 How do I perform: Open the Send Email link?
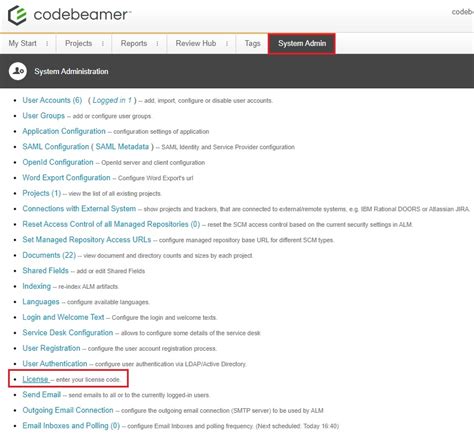click(41, 395)
